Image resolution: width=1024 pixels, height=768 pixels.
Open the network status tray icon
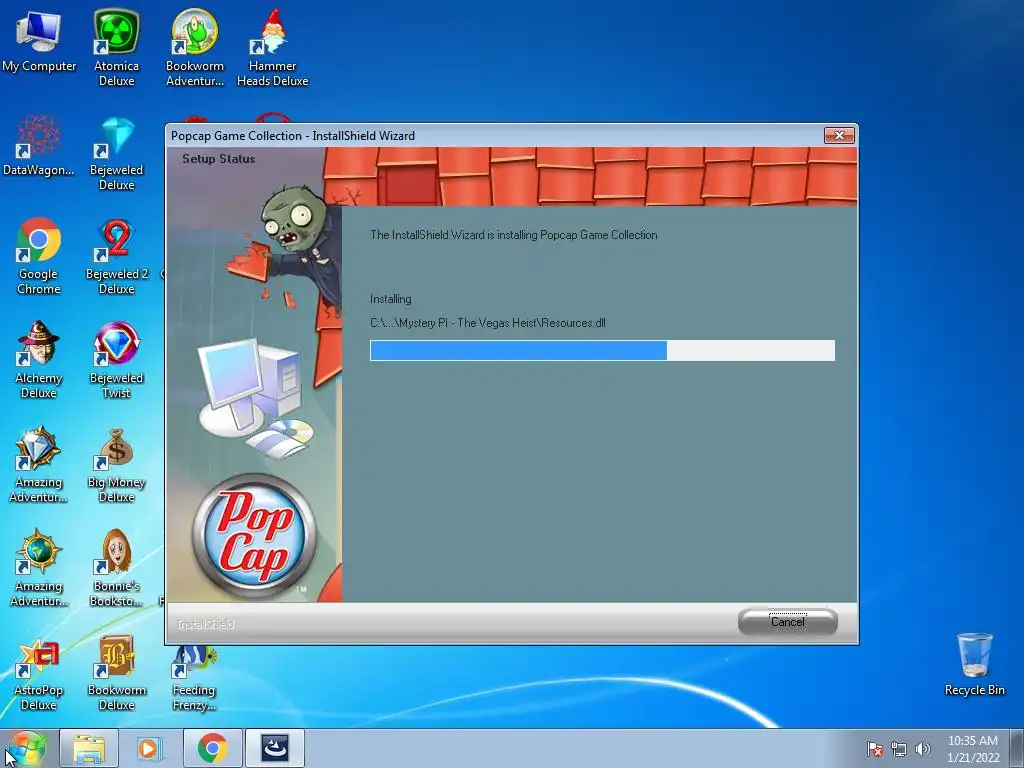(899, 749)
